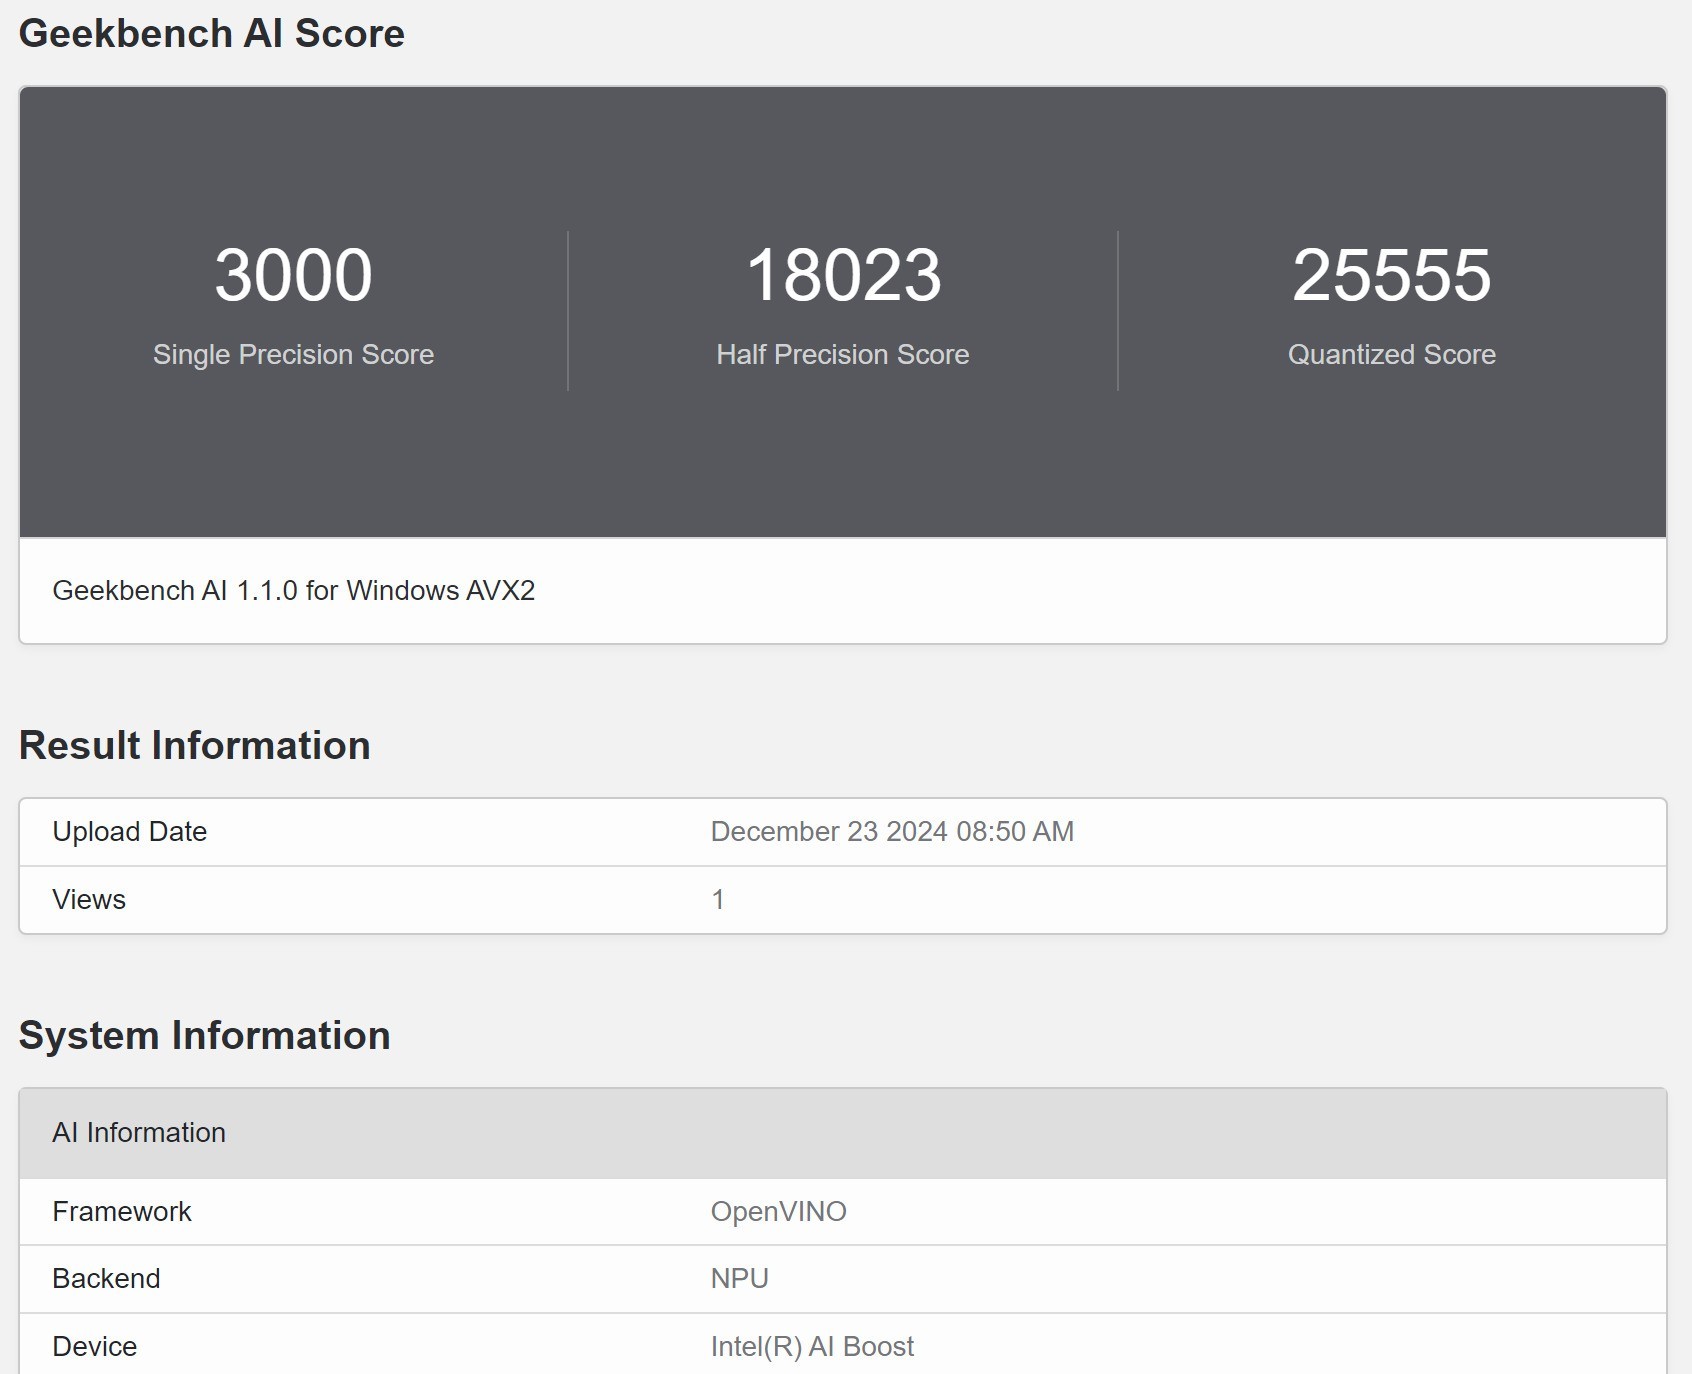Click the Device row label
Screen dimensions: 1692x1374
95,1346
